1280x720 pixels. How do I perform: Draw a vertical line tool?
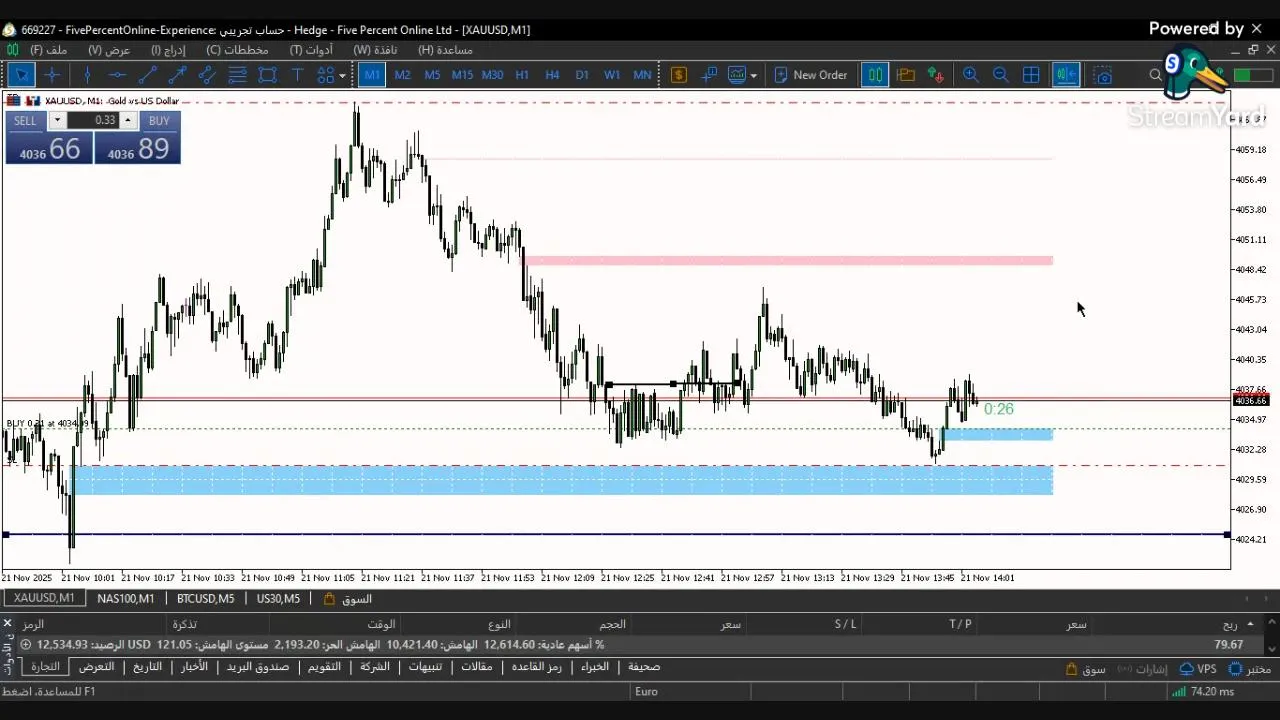(x=87, y=75)
